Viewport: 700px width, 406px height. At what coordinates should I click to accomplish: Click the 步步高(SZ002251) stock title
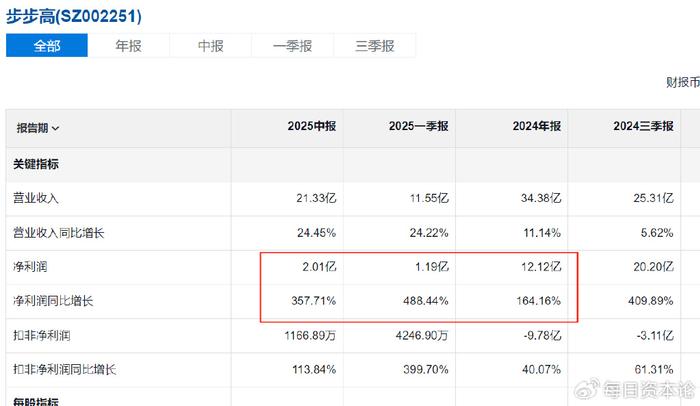[x=74, y=17]
